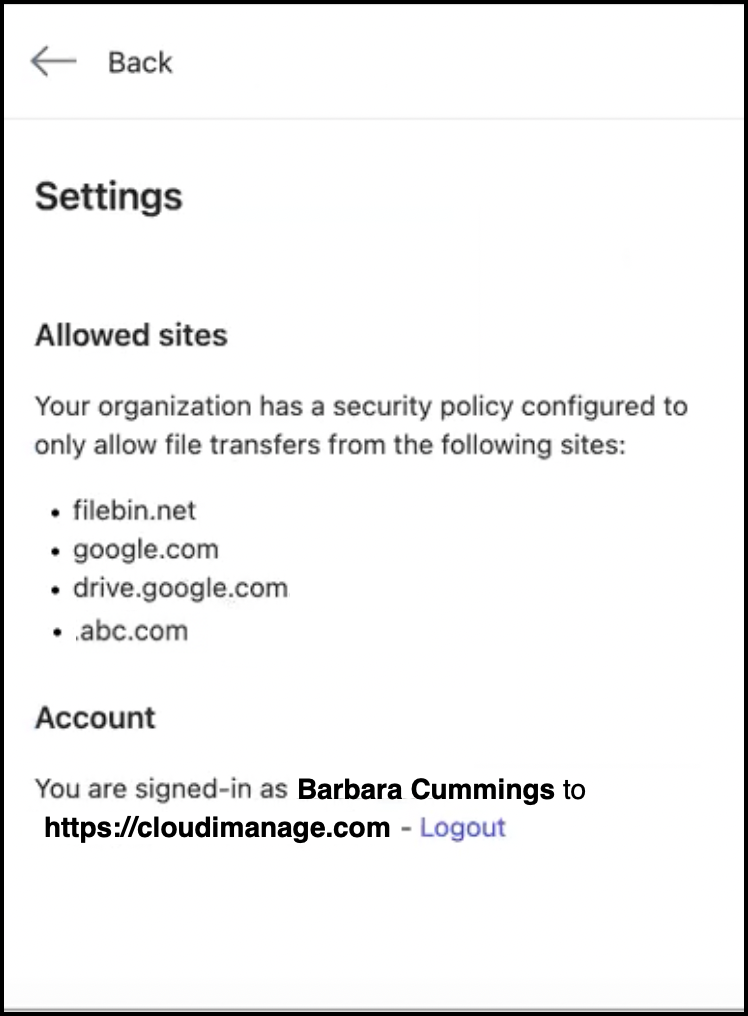Click the "You are signed-in as" text
The height and width of the screenshot is (1016, 748).
point(161,790)
